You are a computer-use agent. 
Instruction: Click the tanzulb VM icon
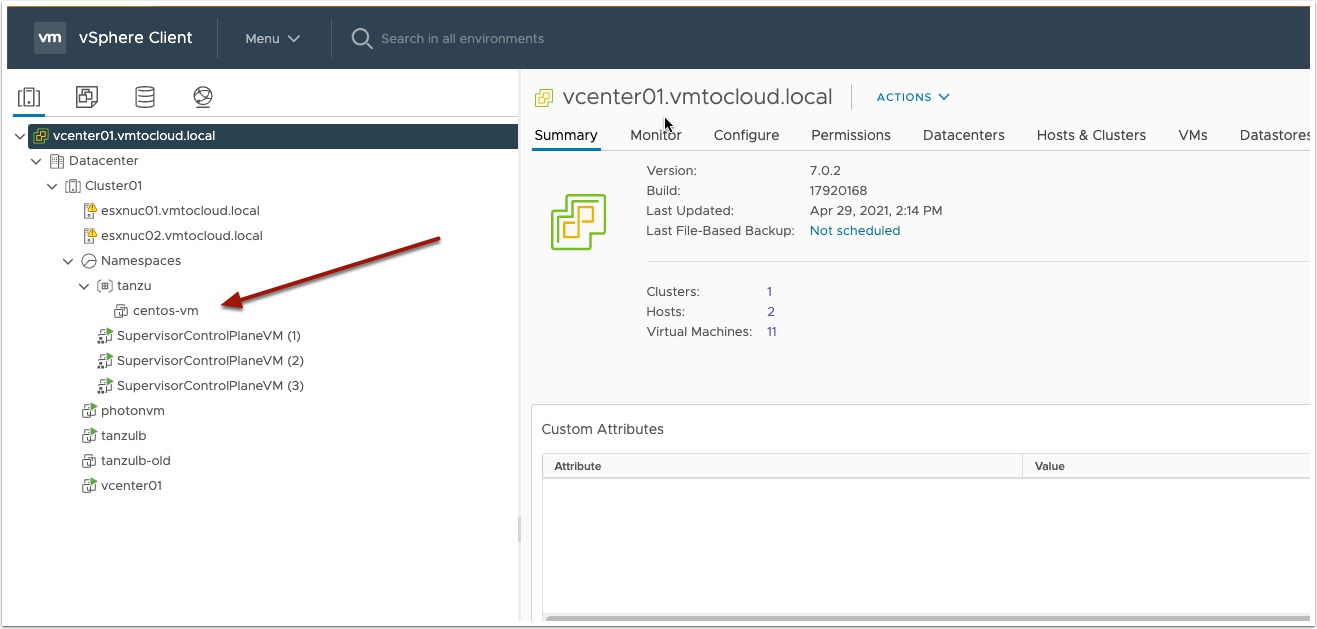[x=89, y=436]
